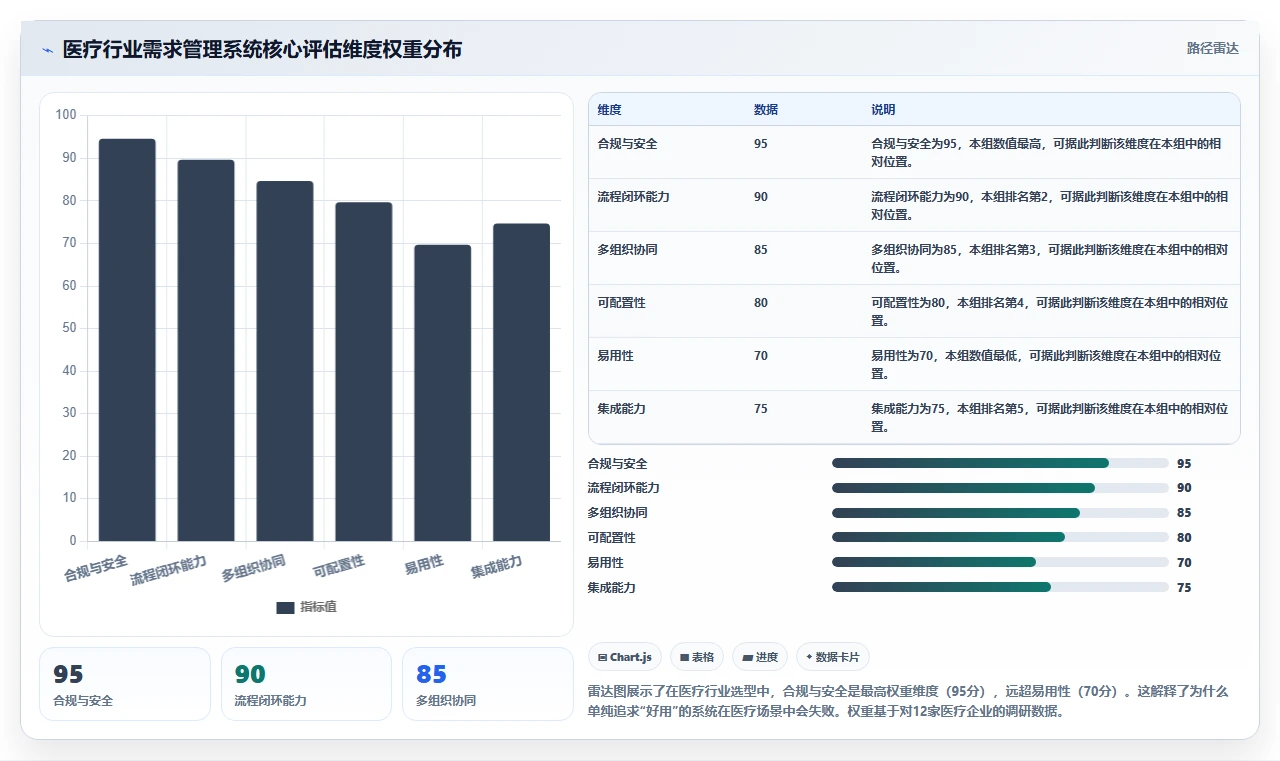
Task: Select the 多组织协同 table row cell
Action: click(627, 250)
